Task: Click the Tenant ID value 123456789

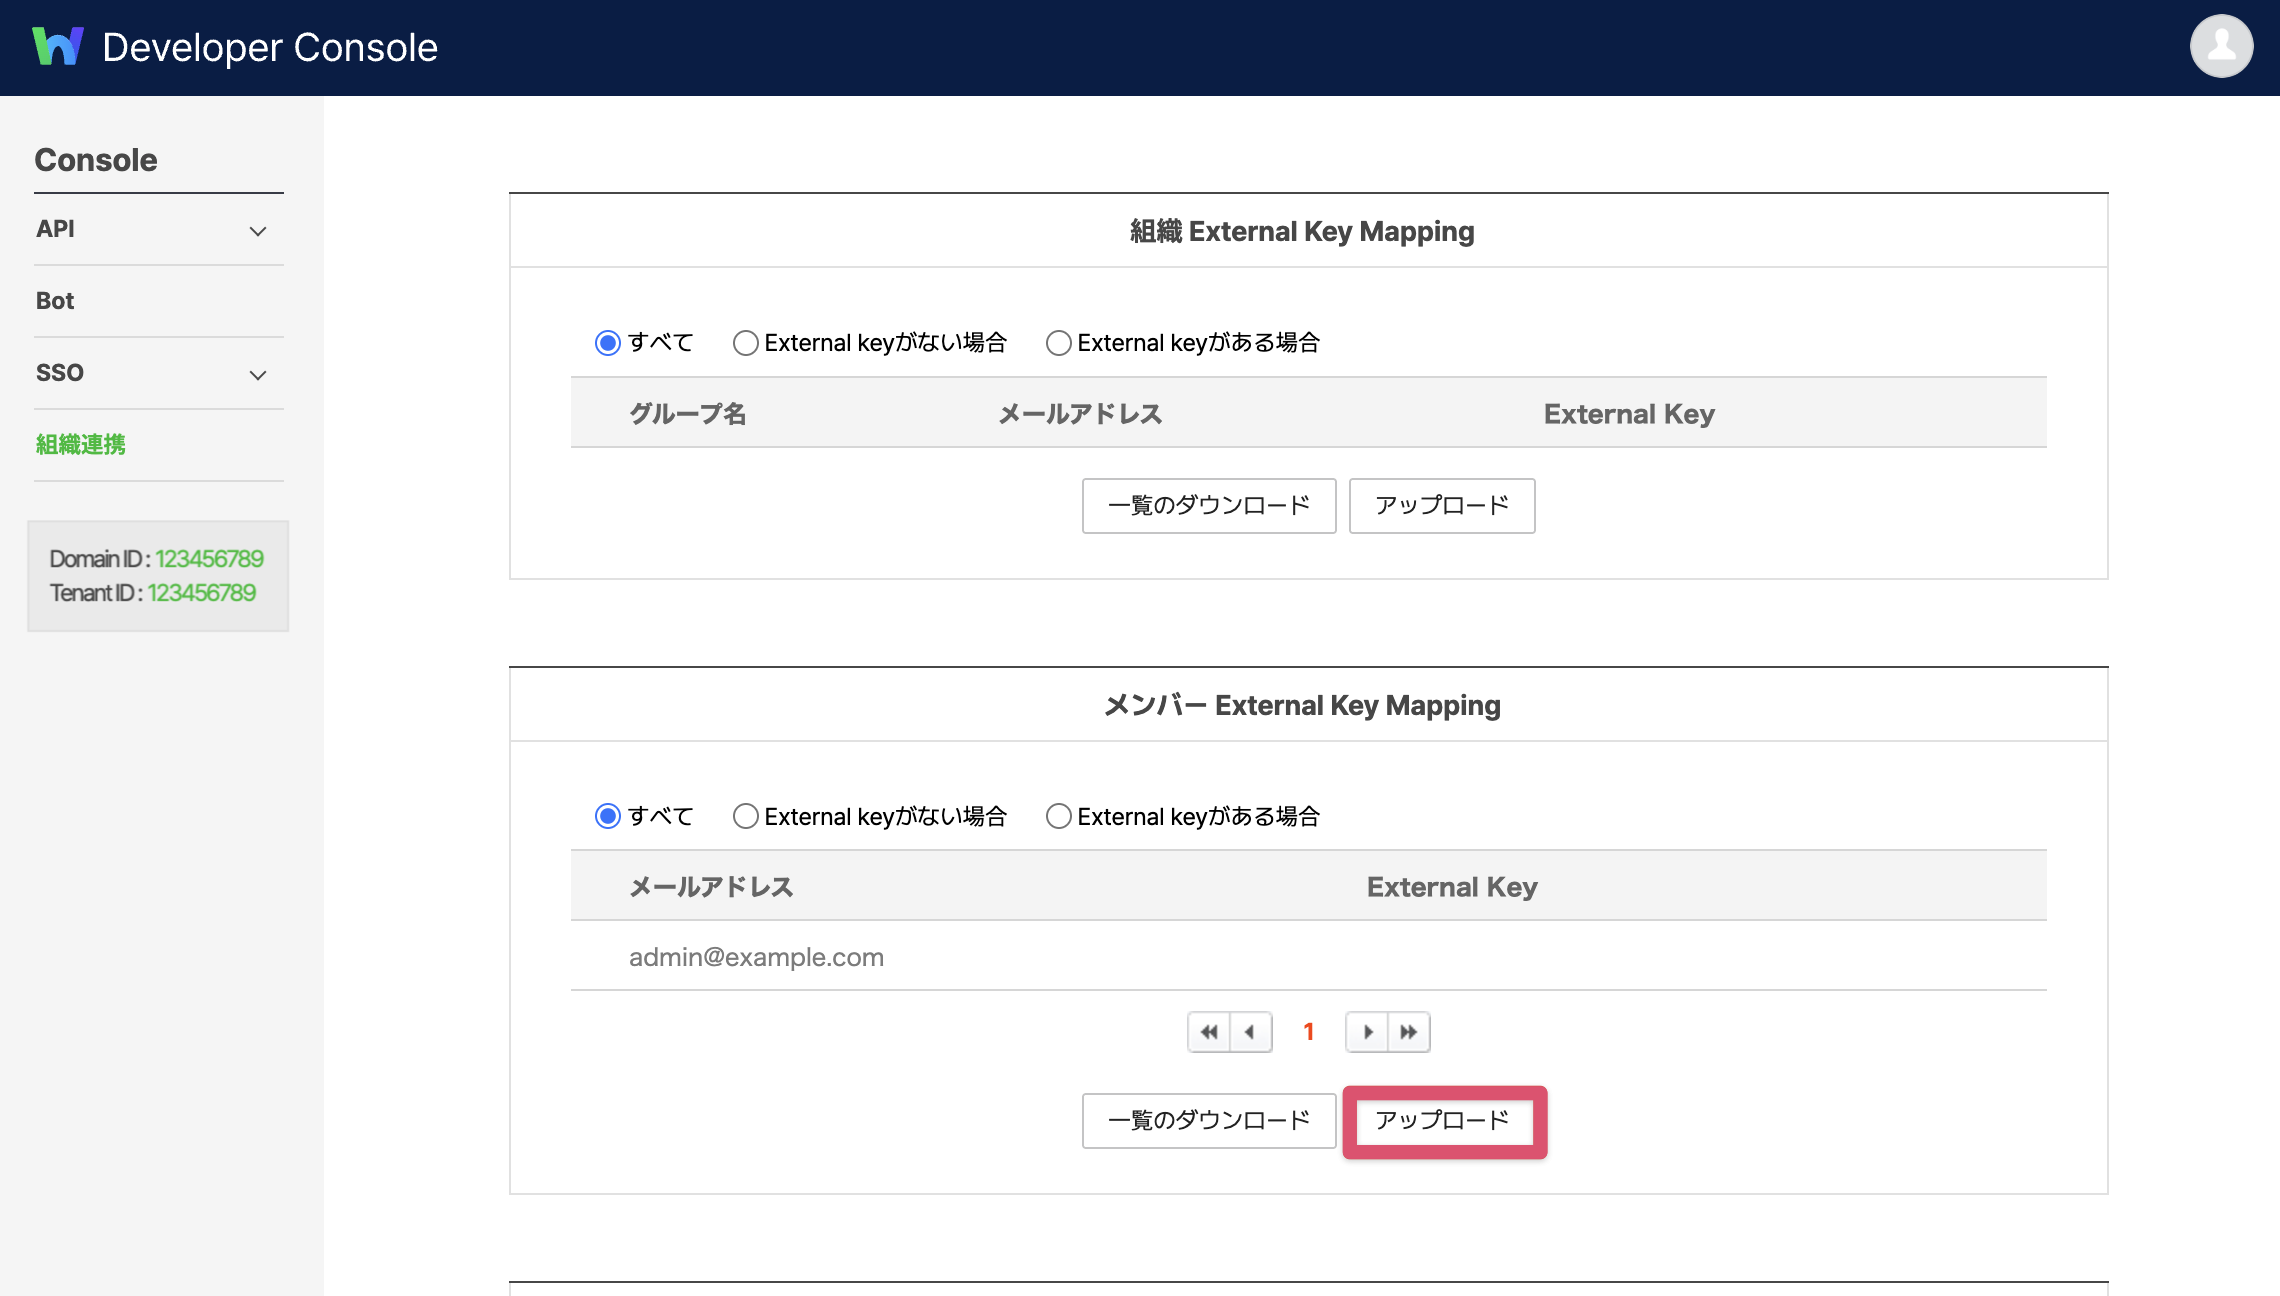Action: coord(202,593)
